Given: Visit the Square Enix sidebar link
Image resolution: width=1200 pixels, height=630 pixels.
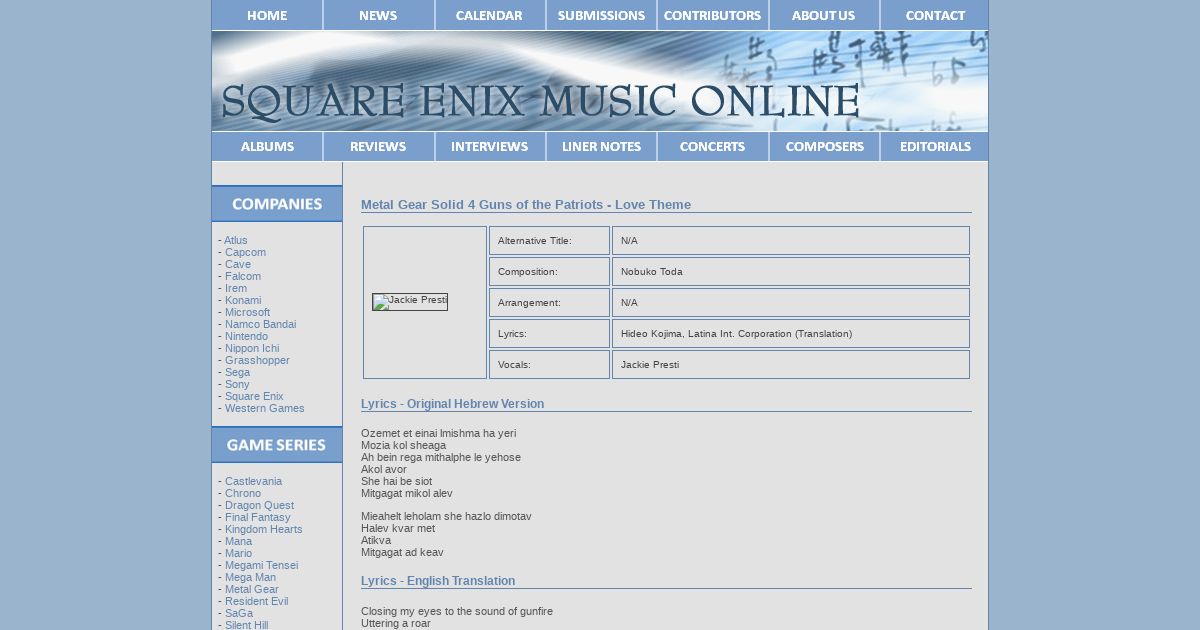Looking at the screenshot, I should click(x=254, y=396).
